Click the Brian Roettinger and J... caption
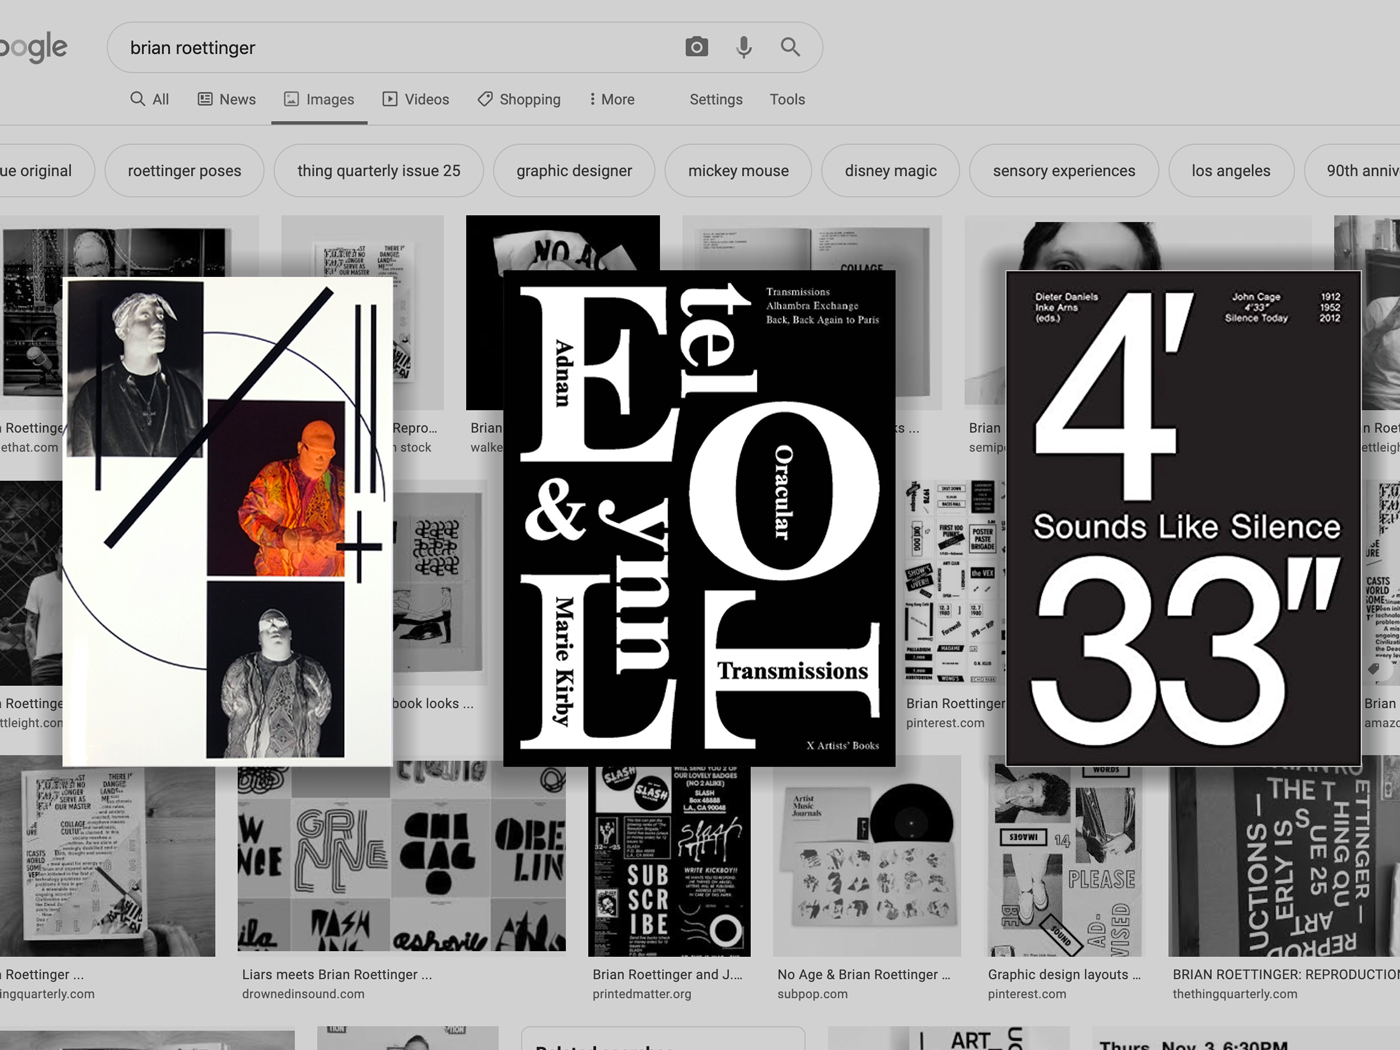 point(667,974)
